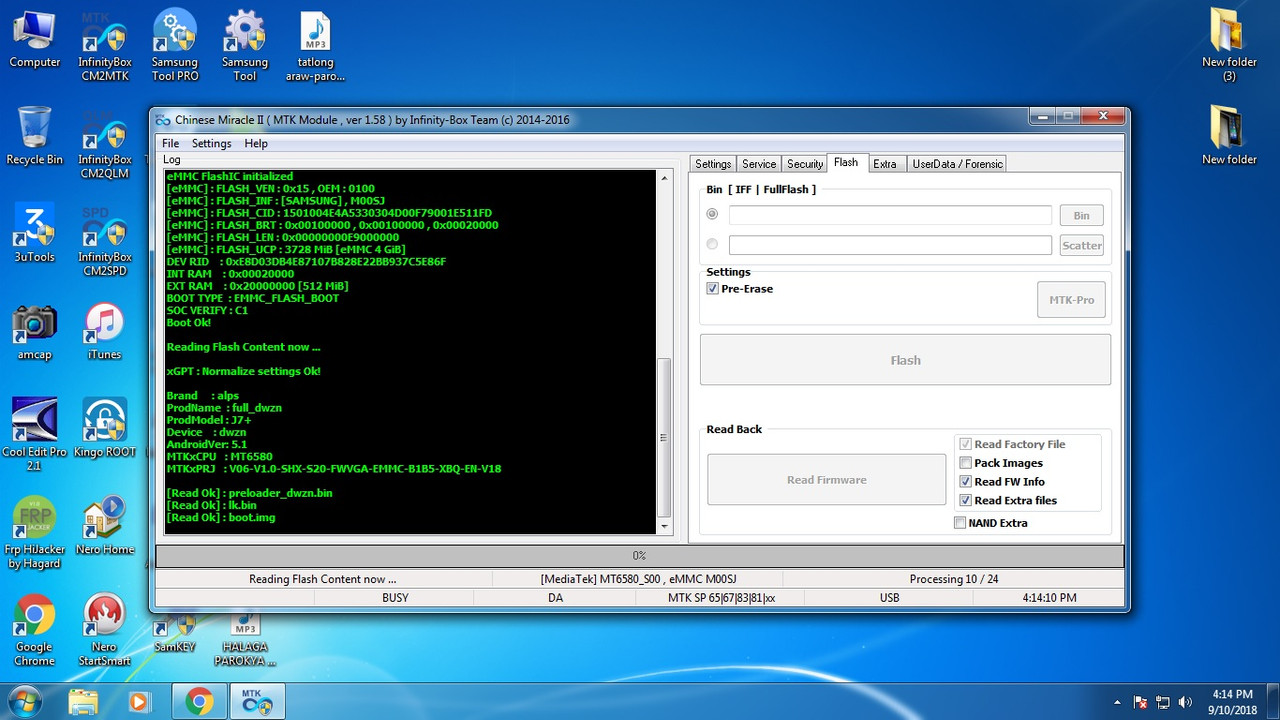
Task: Click the Scatter browse button
Action: [x=1082, y=245]
